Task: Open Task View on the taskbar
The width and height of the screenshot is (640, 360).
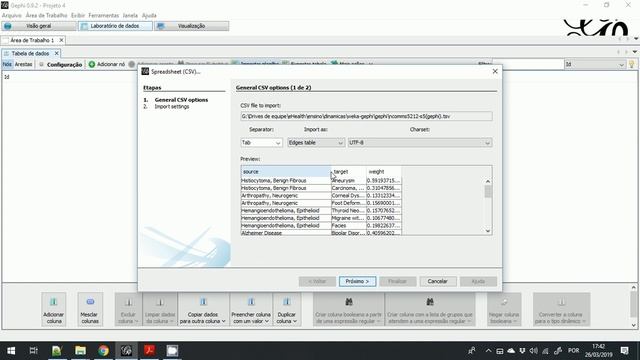Action: [x=33, y=351]
